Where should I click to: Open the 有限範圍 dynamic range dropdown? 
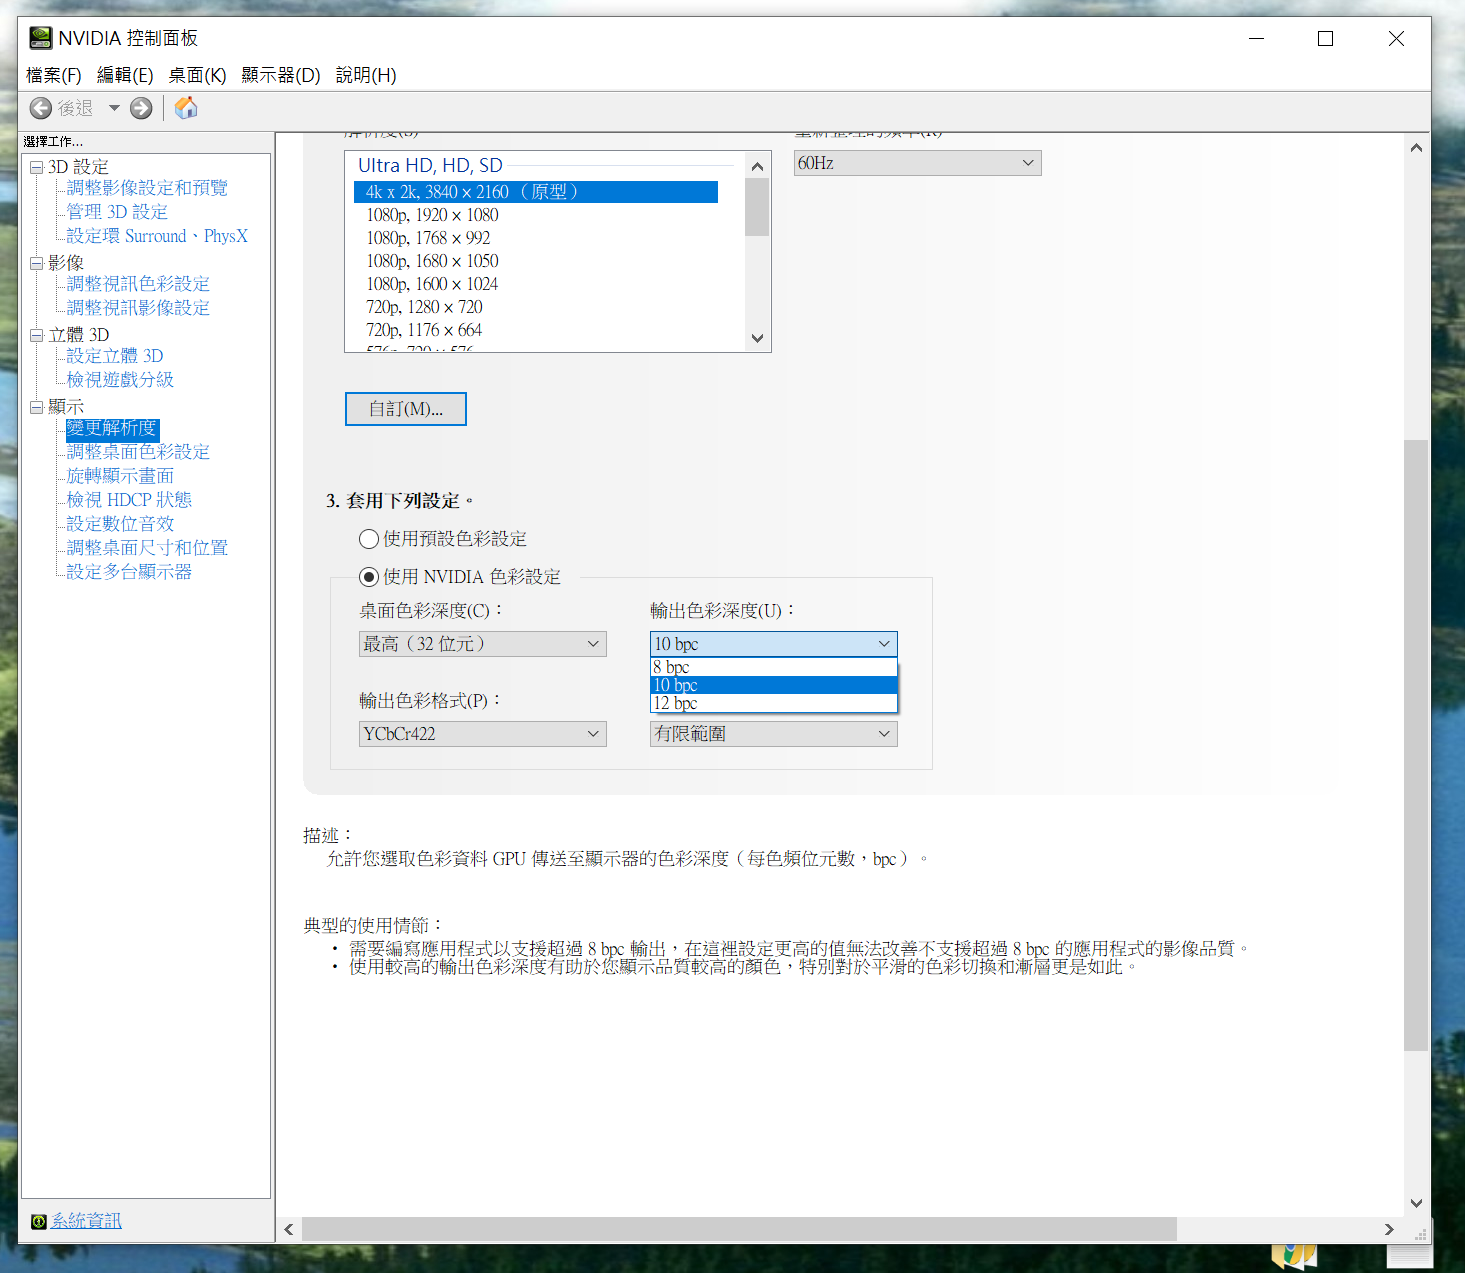(x=774, y=734)
